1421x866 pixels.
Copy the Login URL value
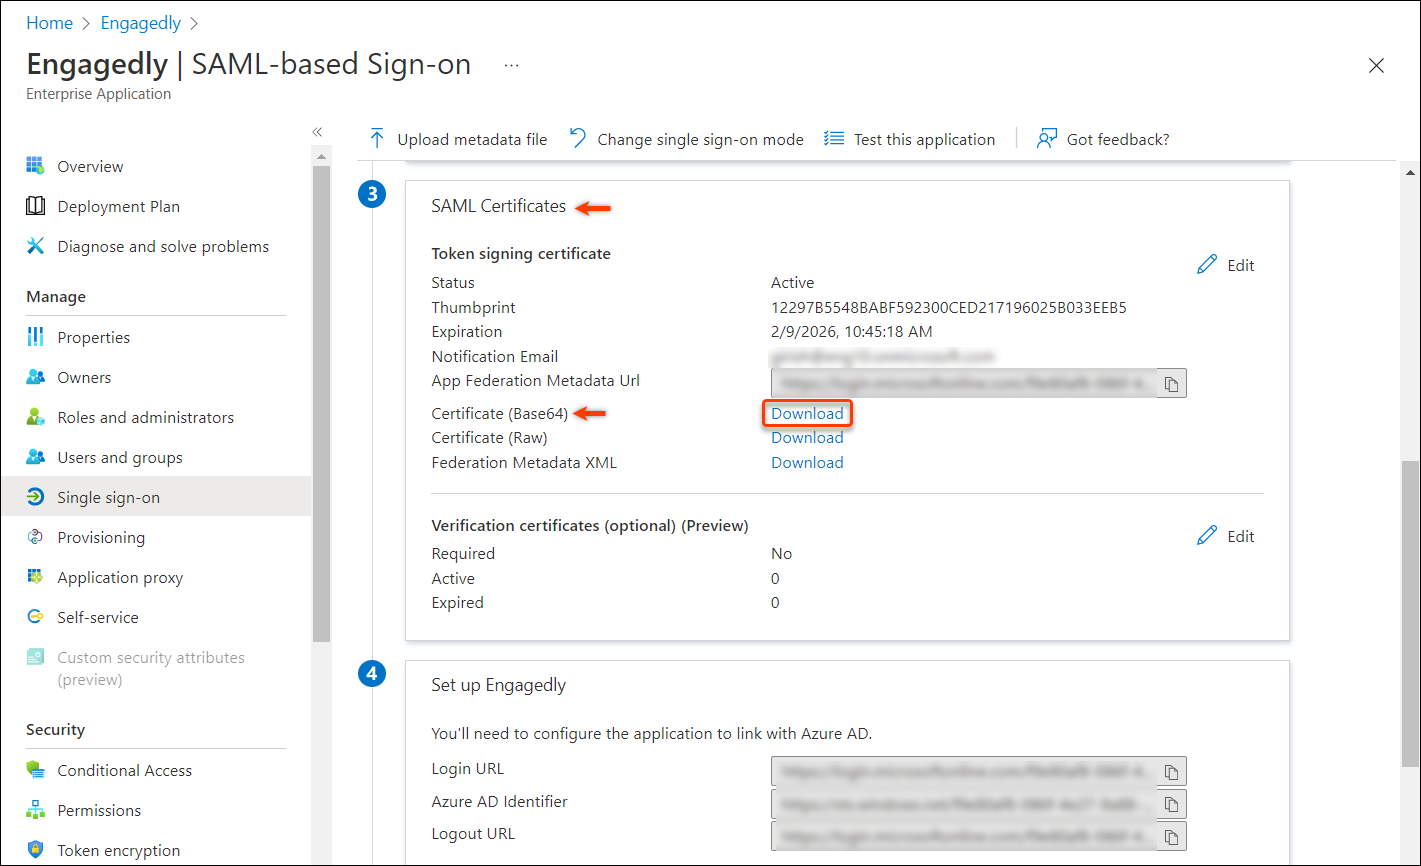coord(1172,772)
